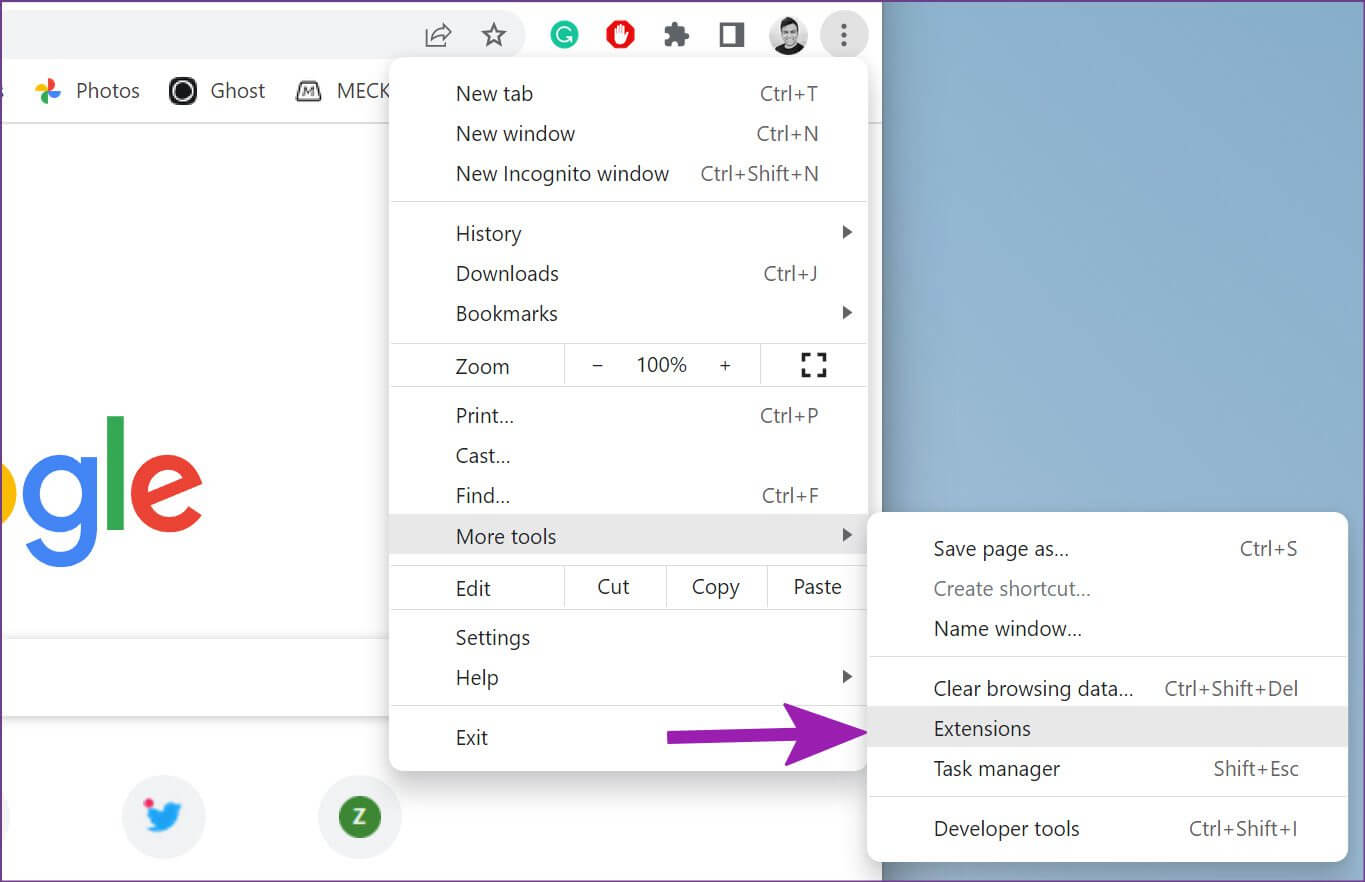
Task: Click the Google search box
Action: 195,677
